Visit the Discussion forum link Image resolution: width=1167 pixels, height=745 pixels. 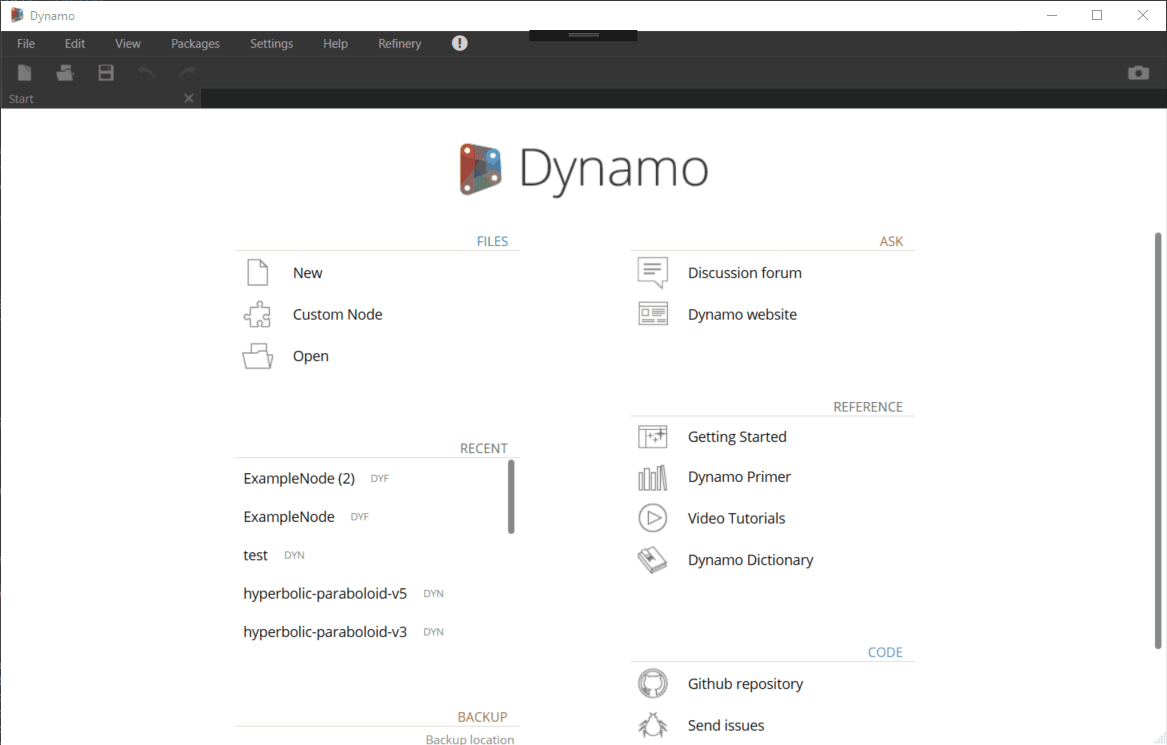(744, 272)
